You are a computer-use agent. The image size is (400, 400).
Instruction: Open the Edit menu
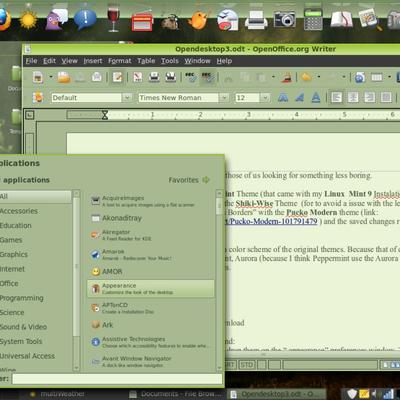click(x=49, y=61)
